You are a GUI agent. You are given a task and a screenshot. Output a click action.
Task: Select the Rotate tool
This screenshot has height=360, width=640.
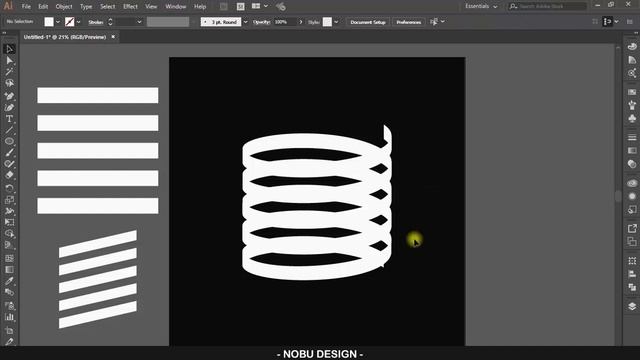(9, 188)
